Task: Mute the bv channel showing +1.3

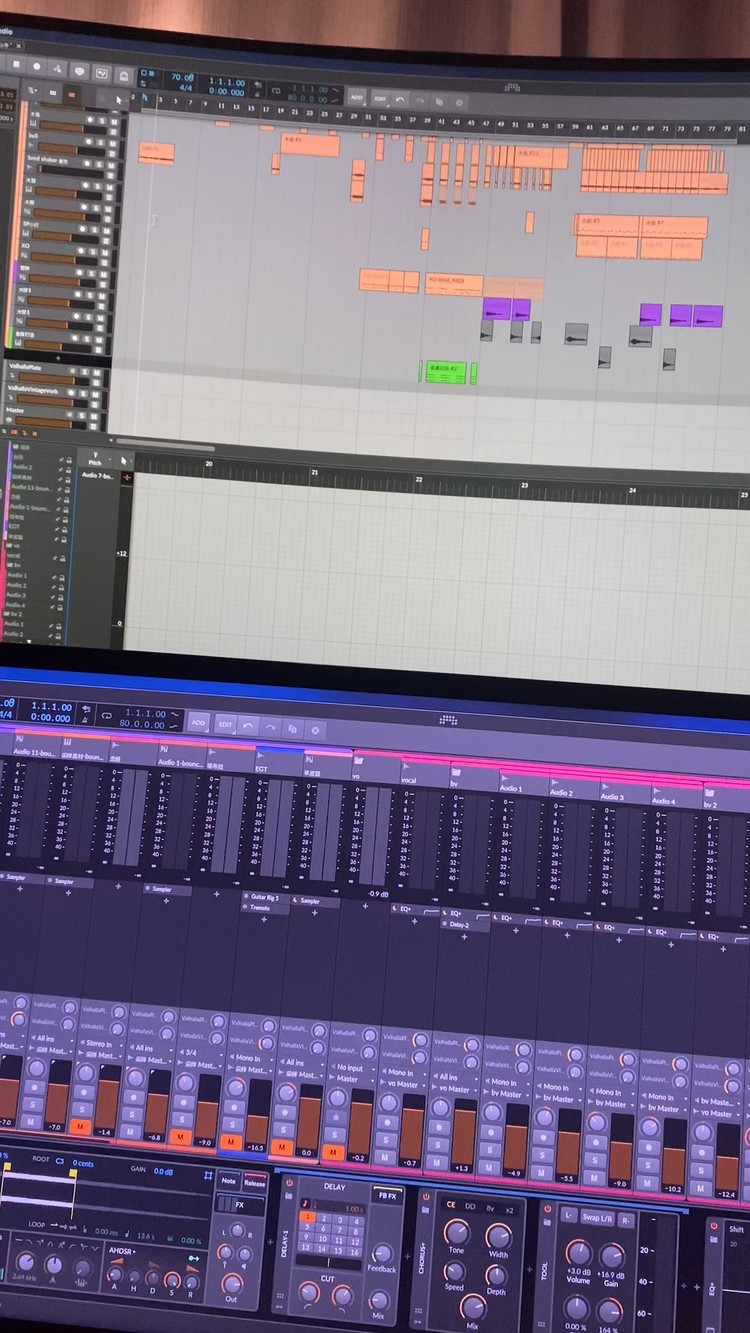Action: point(437,1163)
